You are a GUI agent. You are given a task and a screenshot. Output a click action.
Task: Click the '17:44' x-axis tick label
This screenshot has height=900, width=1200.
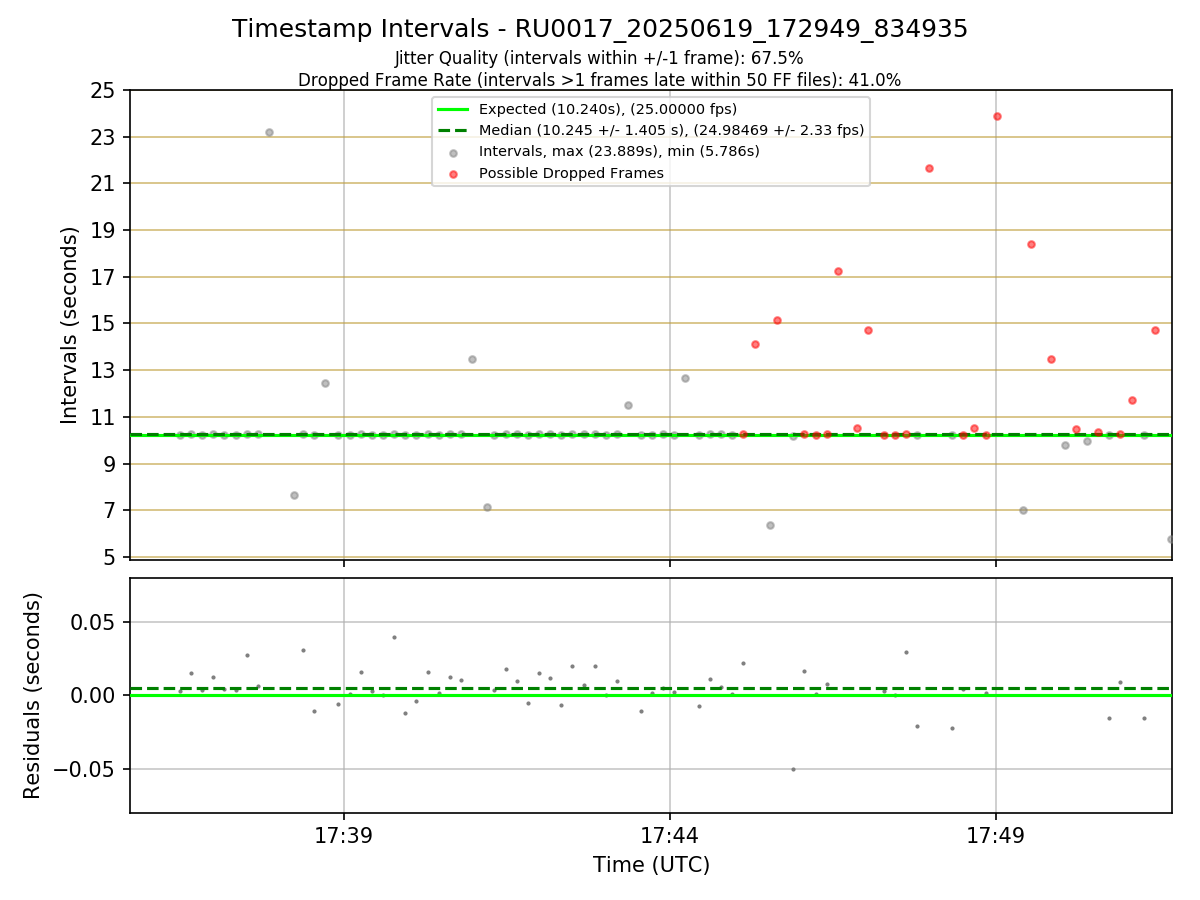(670, 834)
